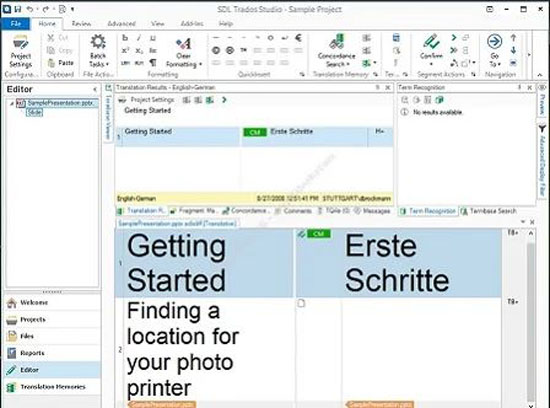Close the Translation Results panel
The width and height of the screenshot is (550, 408).
pos(388,87)
